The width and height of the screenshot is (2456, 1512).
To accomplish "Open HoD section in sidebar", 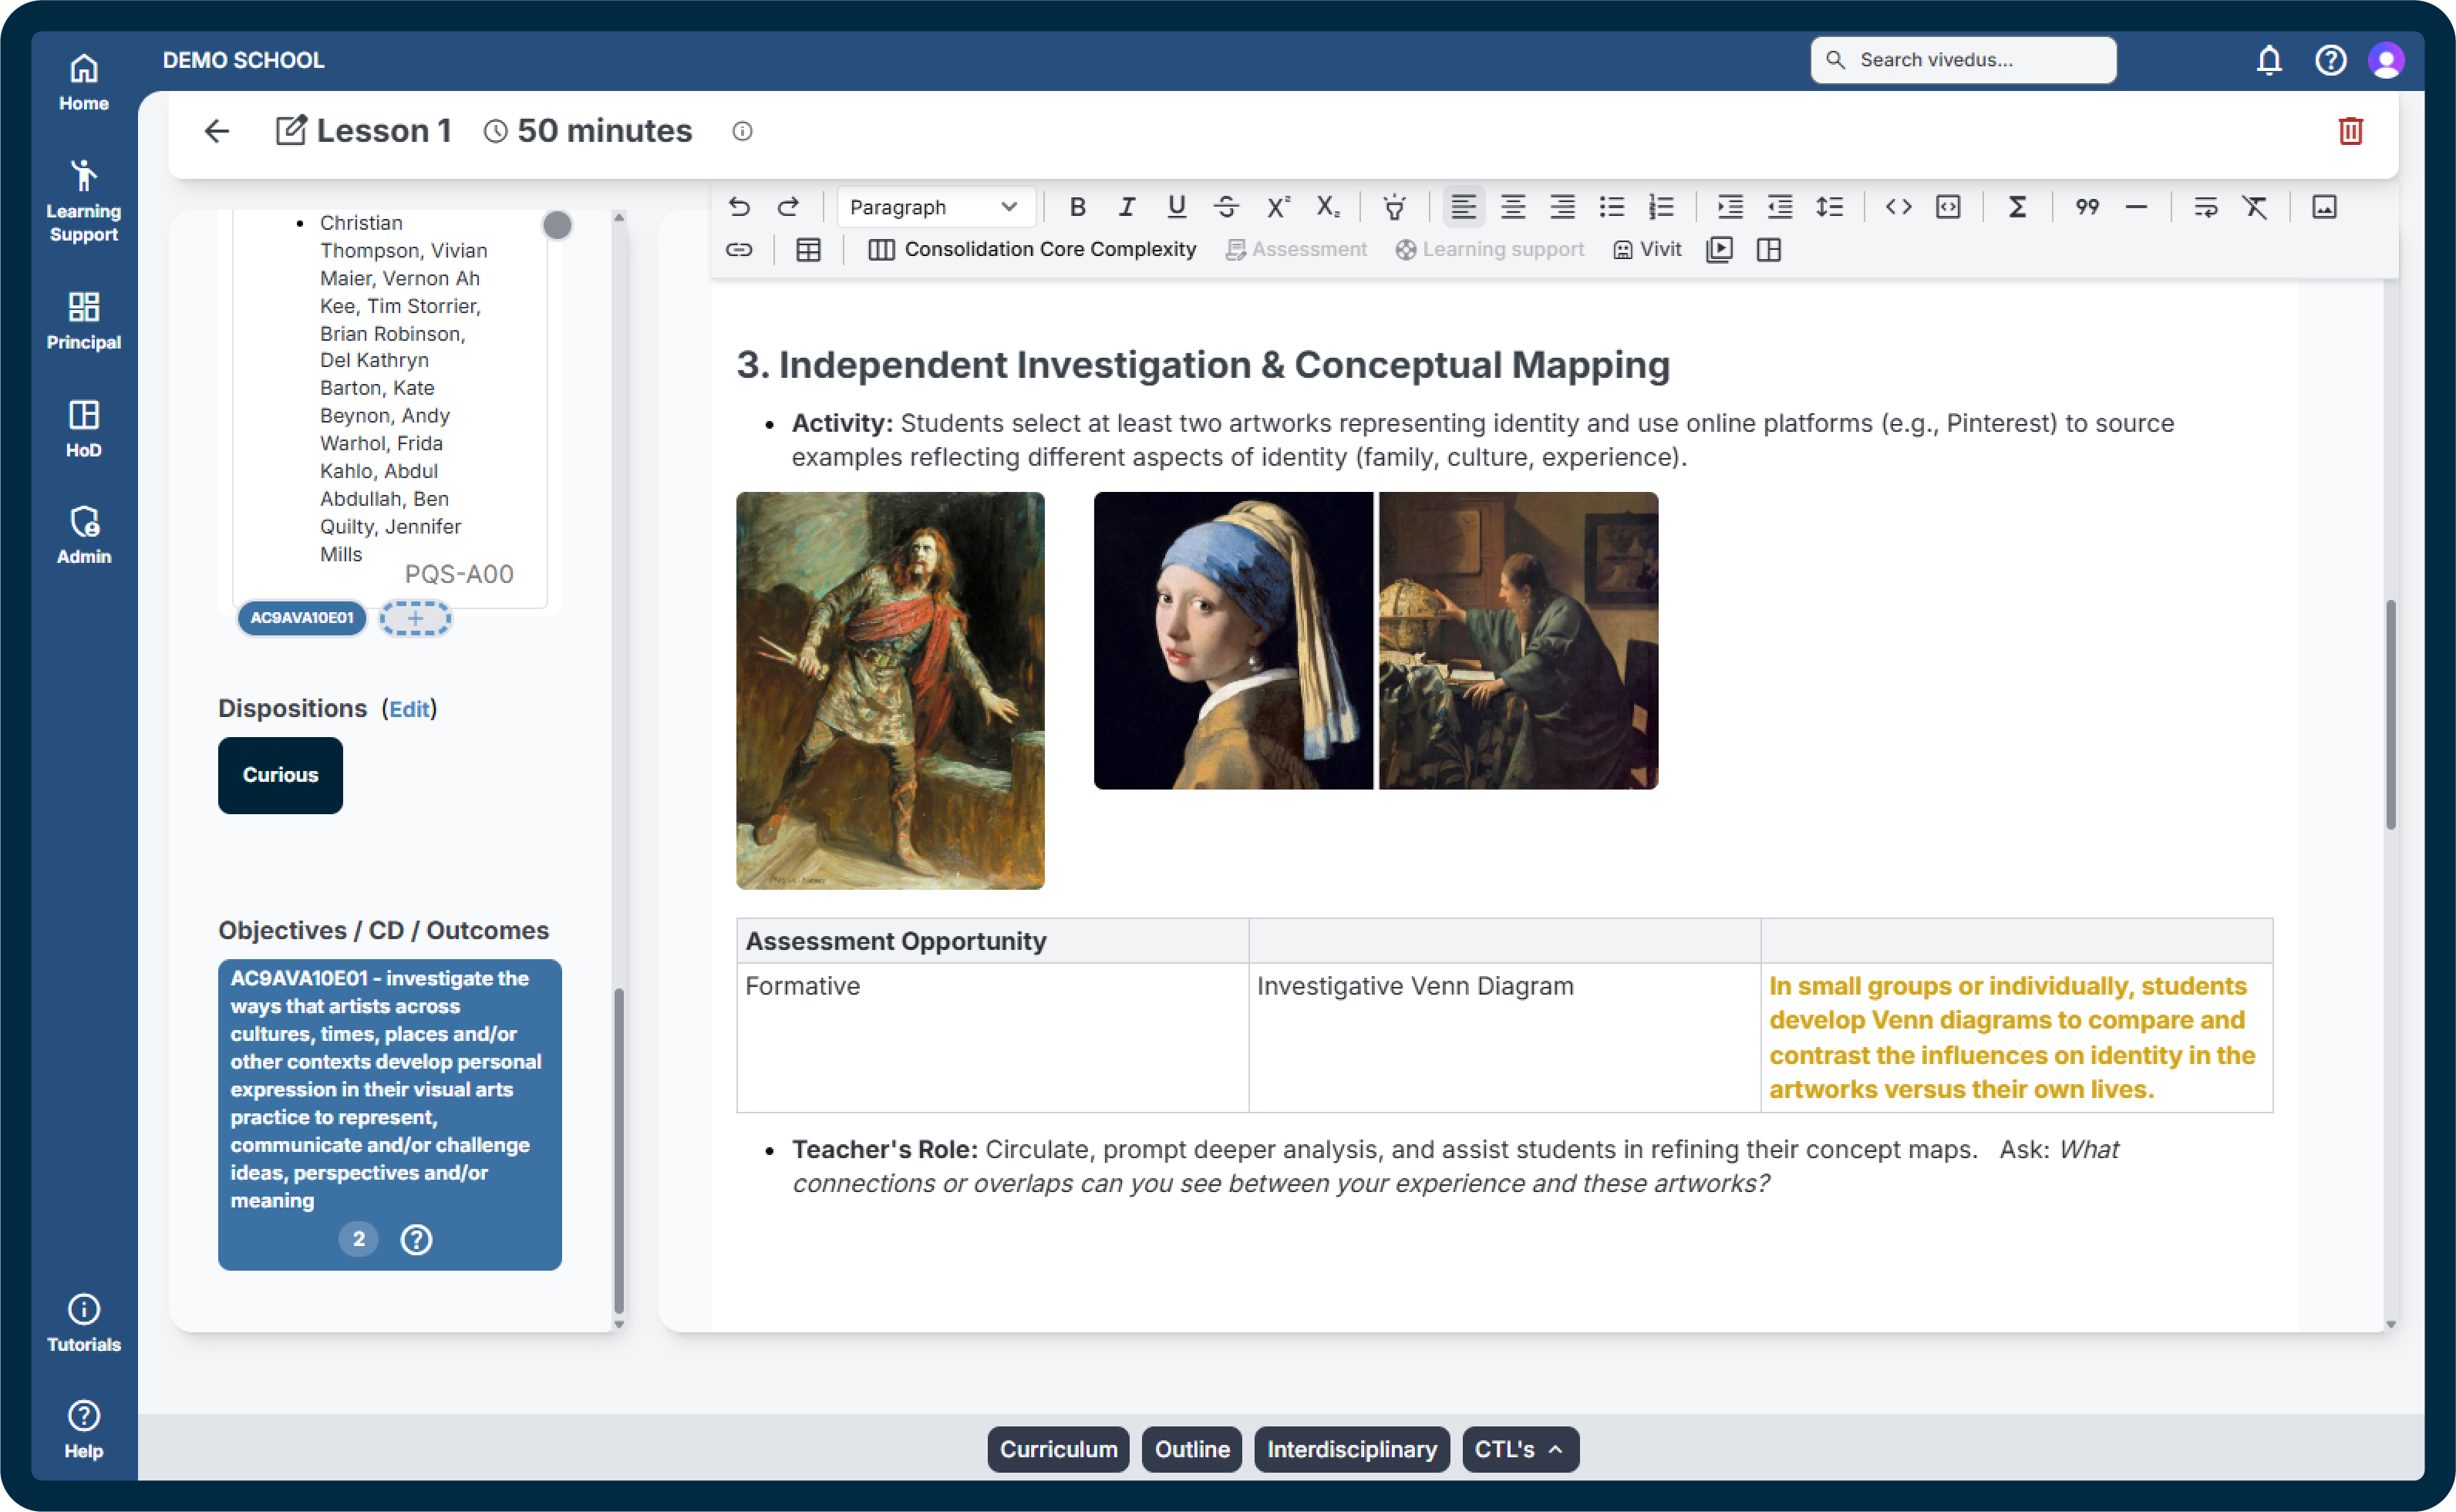I will (x=83, y=429).
